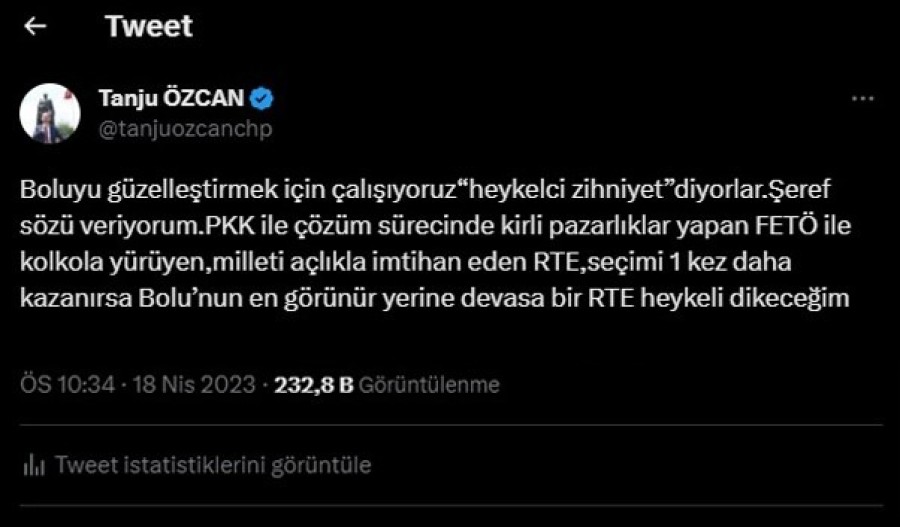Click the Görüntülenme label
Viewport: 900px width, 527px height.
429,385
